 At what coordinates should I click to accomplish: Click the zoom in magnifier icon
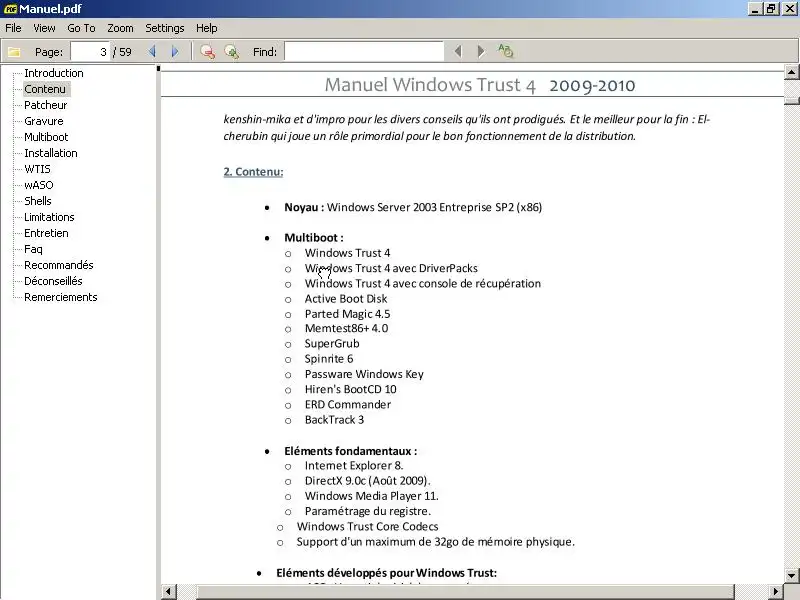pos(232,52)
